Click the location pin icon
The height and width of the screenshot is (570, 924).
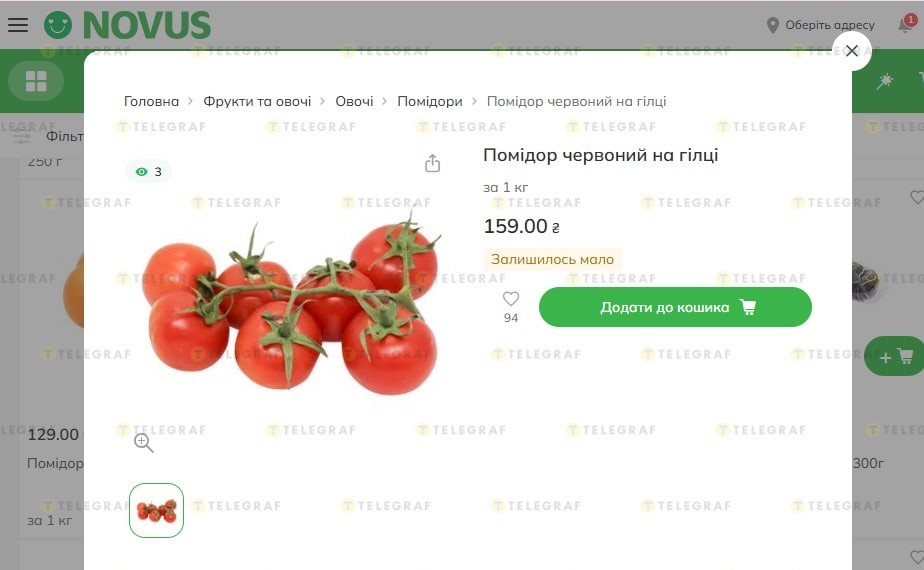772,25
